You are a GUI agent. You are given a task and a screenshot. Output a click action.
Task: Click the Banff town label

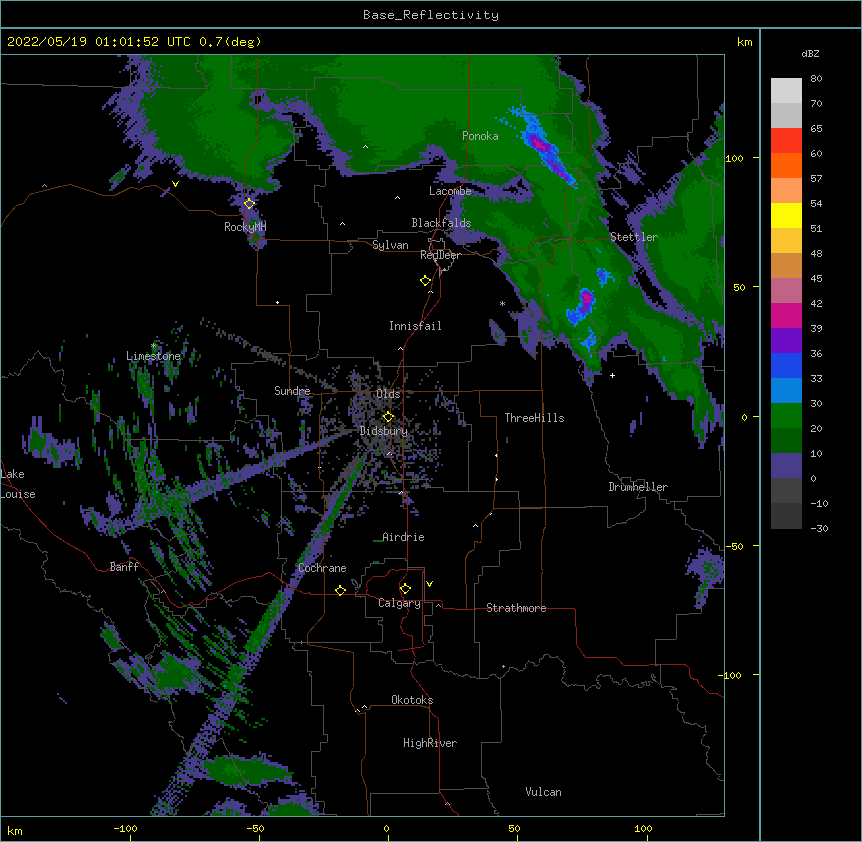click(x=124, y=567)
